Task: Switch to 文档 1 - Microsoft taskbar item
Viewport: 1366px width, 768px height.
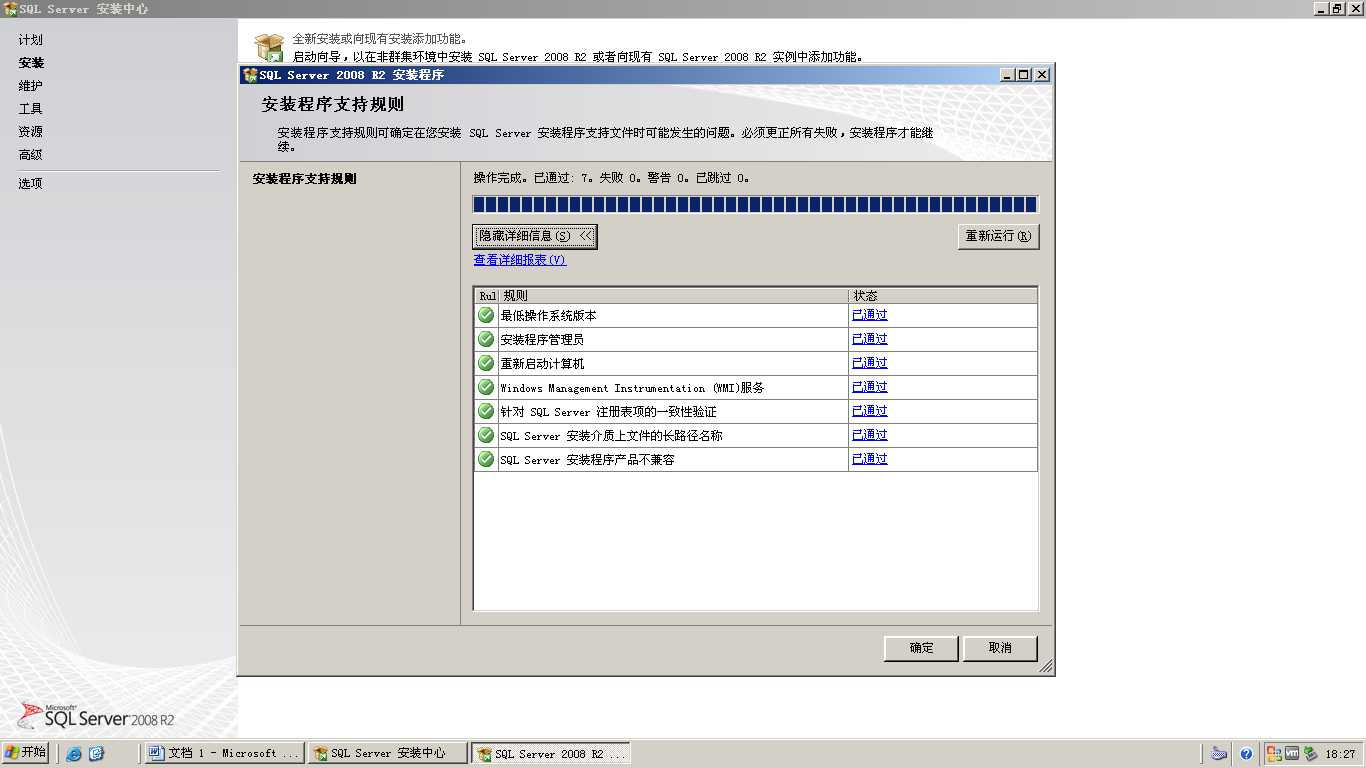Action: coord(225,753)
